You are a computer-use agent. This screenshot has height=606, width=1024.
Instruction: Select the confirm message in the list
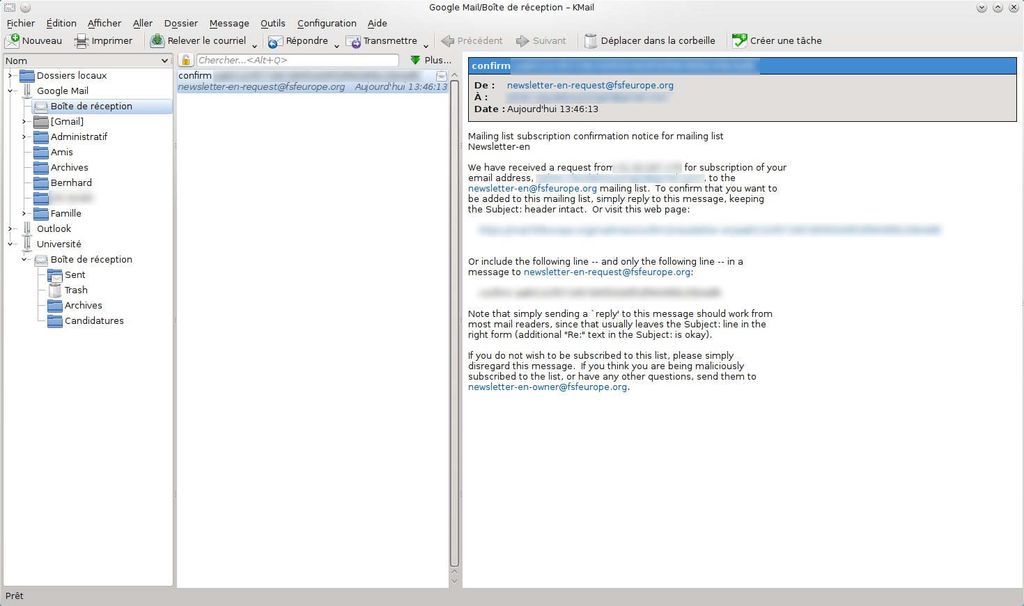click(300, 81)
